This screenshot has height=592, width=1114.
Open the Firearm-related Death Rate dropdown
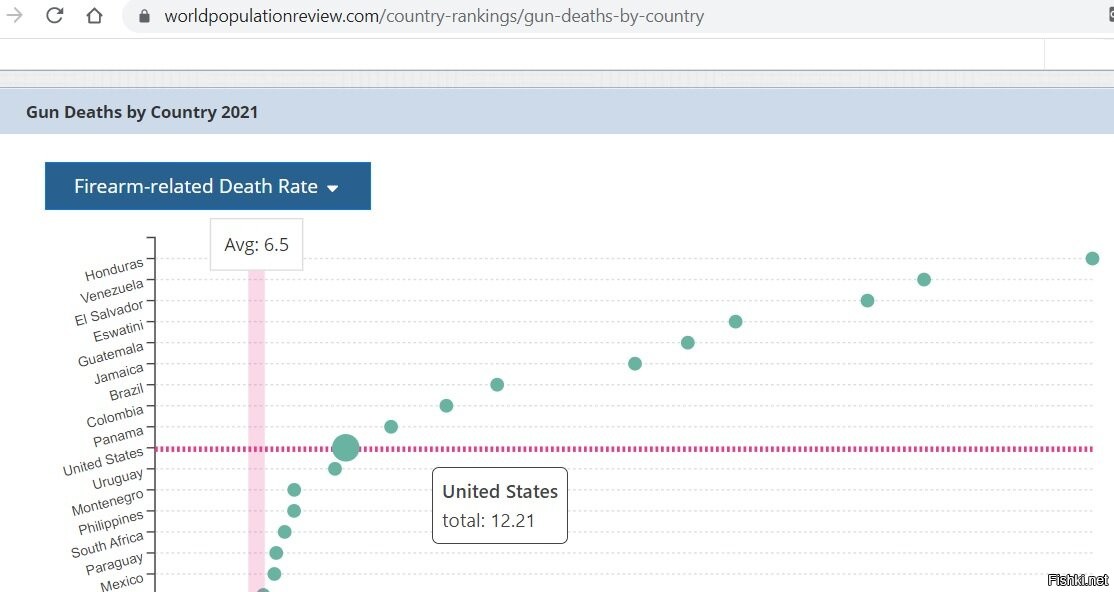(207, 186)
